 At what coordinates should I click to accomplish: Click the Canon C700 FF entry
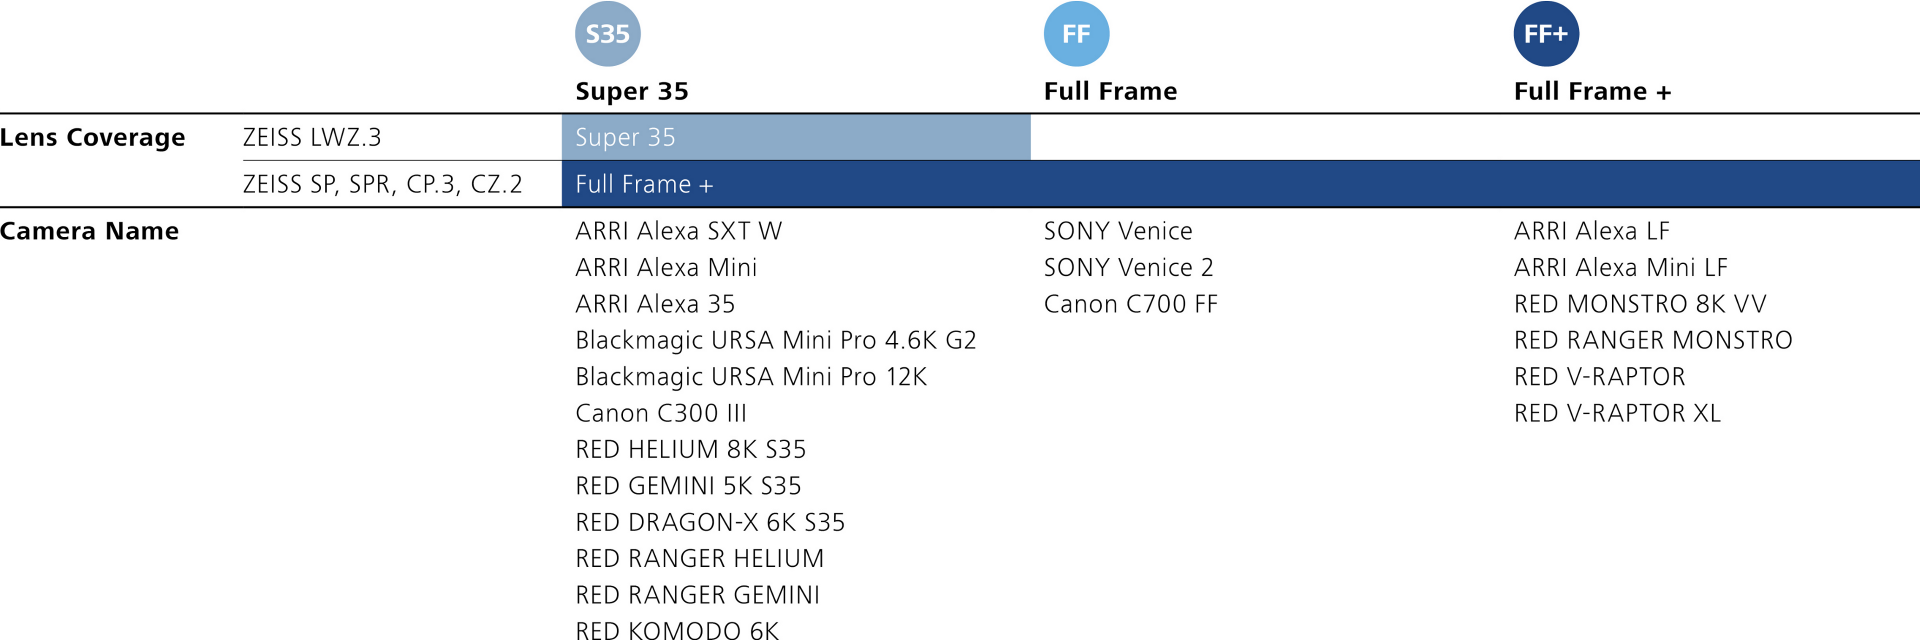(x=1130, y=304)
